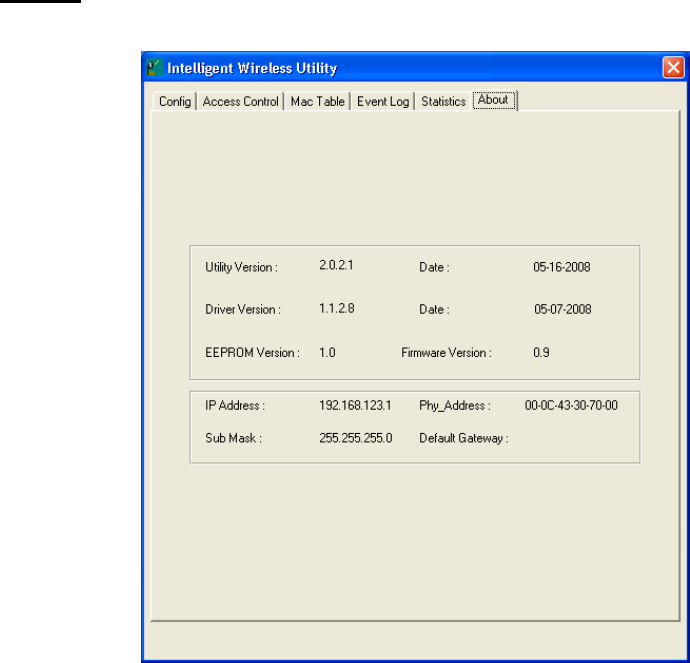Open the Statistics tab
The image size is (690, 663).
tap(443, 102)
